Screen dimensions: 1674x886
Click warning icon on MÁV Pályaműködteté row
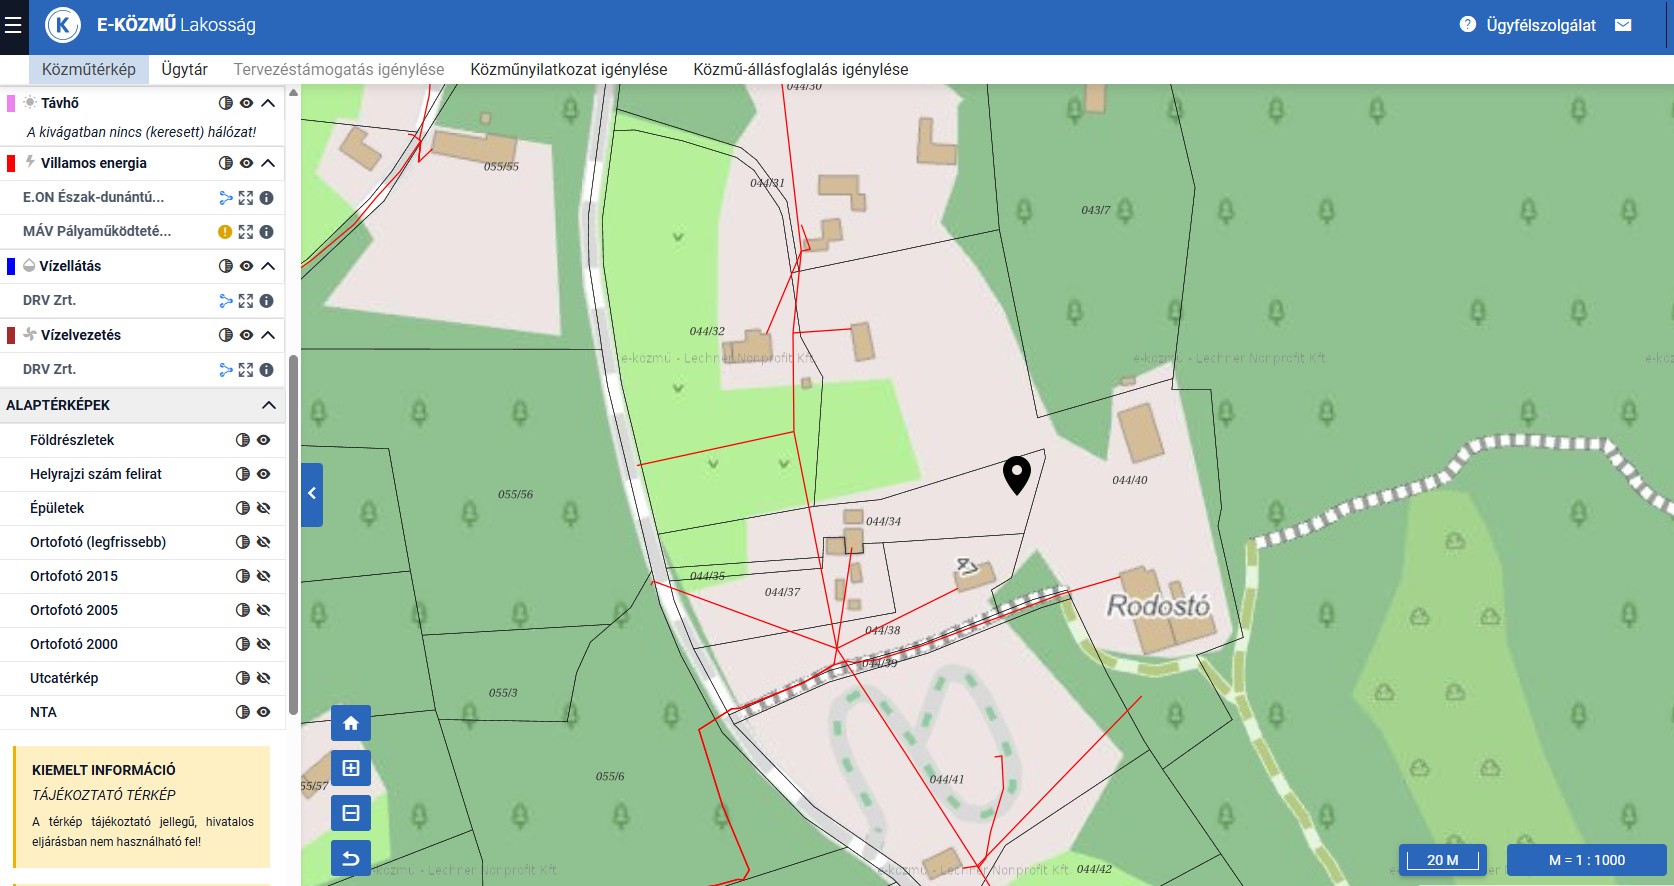click(225, 232)
